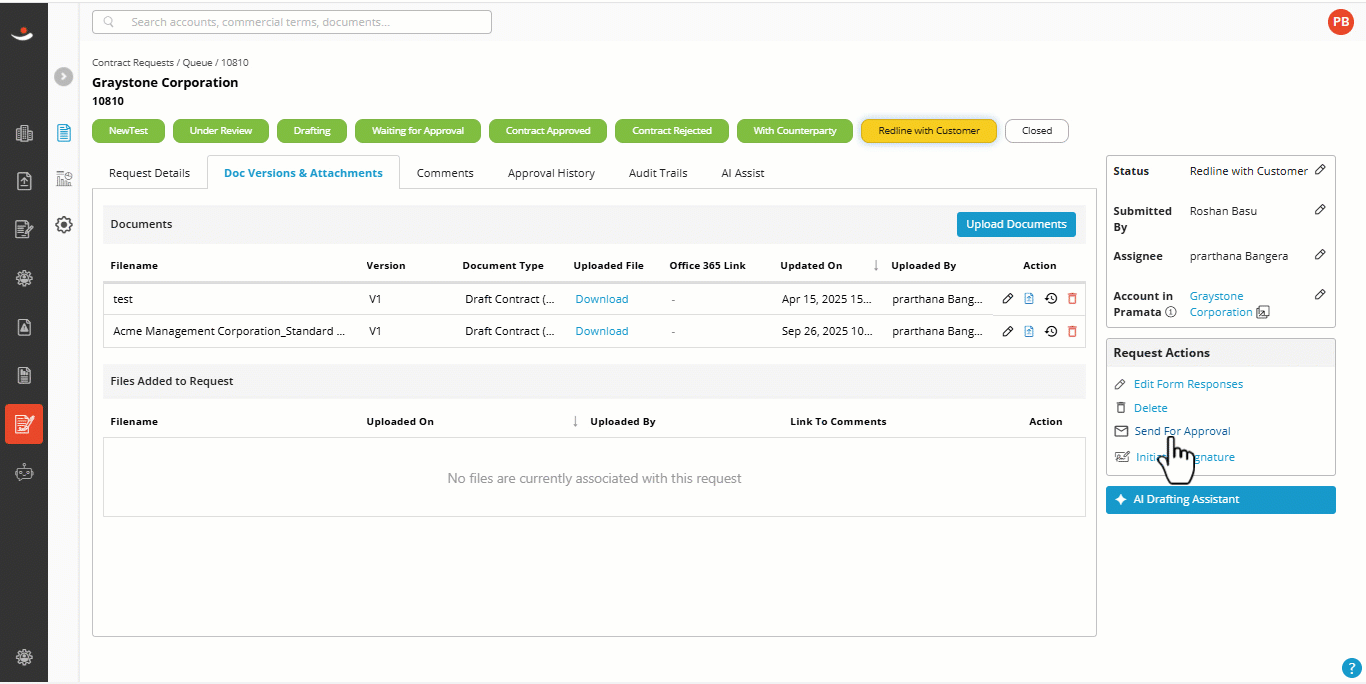Focus the search accounts input field
Viewport: 1366px width, 684px height.
(292, 22)
